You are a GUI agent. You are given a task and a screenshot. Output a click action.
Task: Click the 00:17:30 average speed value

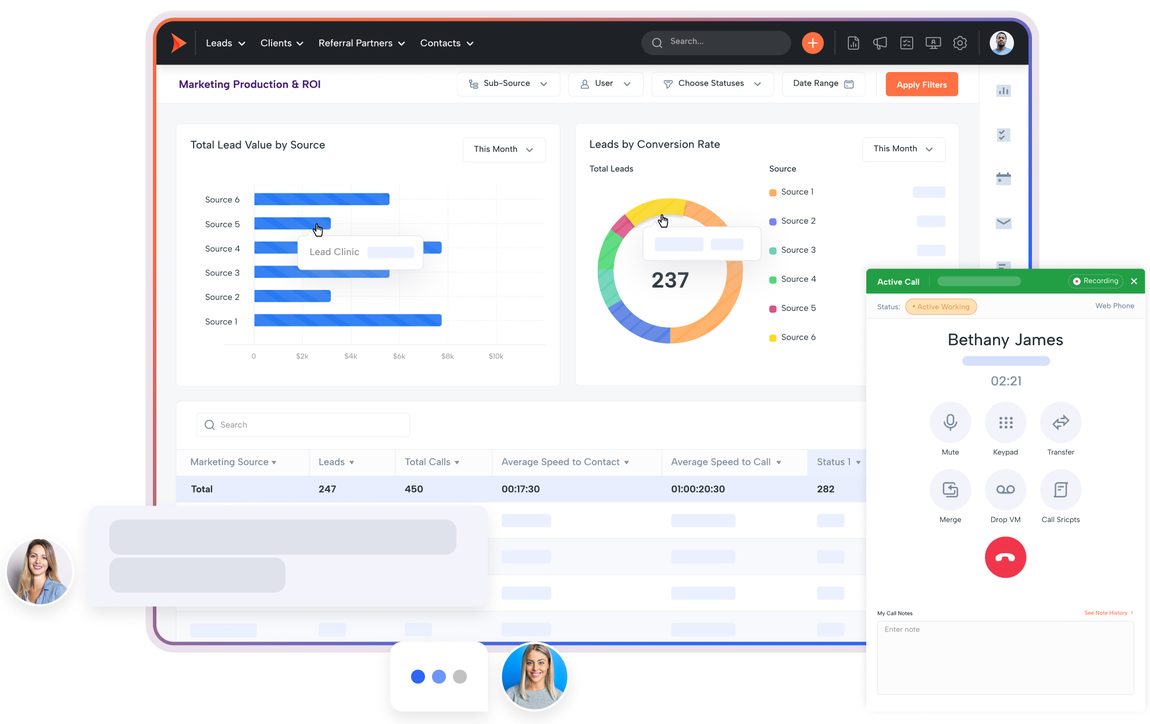520,489
